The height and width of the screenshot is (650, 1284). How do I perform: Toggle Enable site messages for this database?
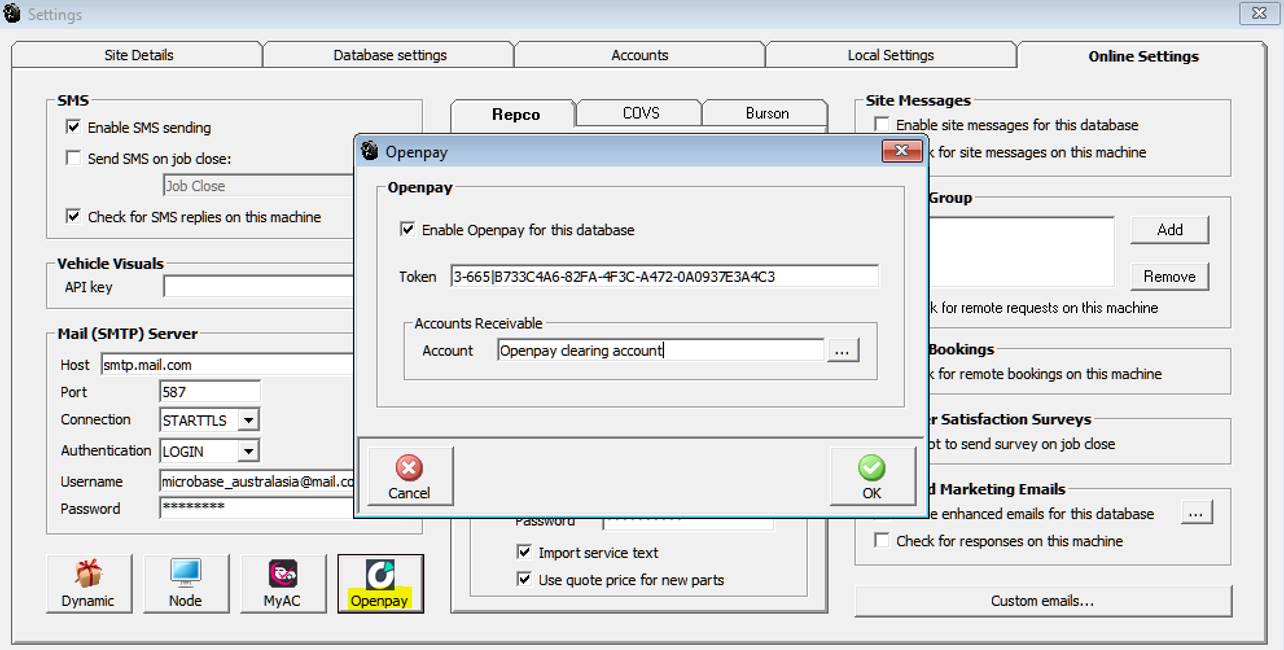click(x=882, y=125)
